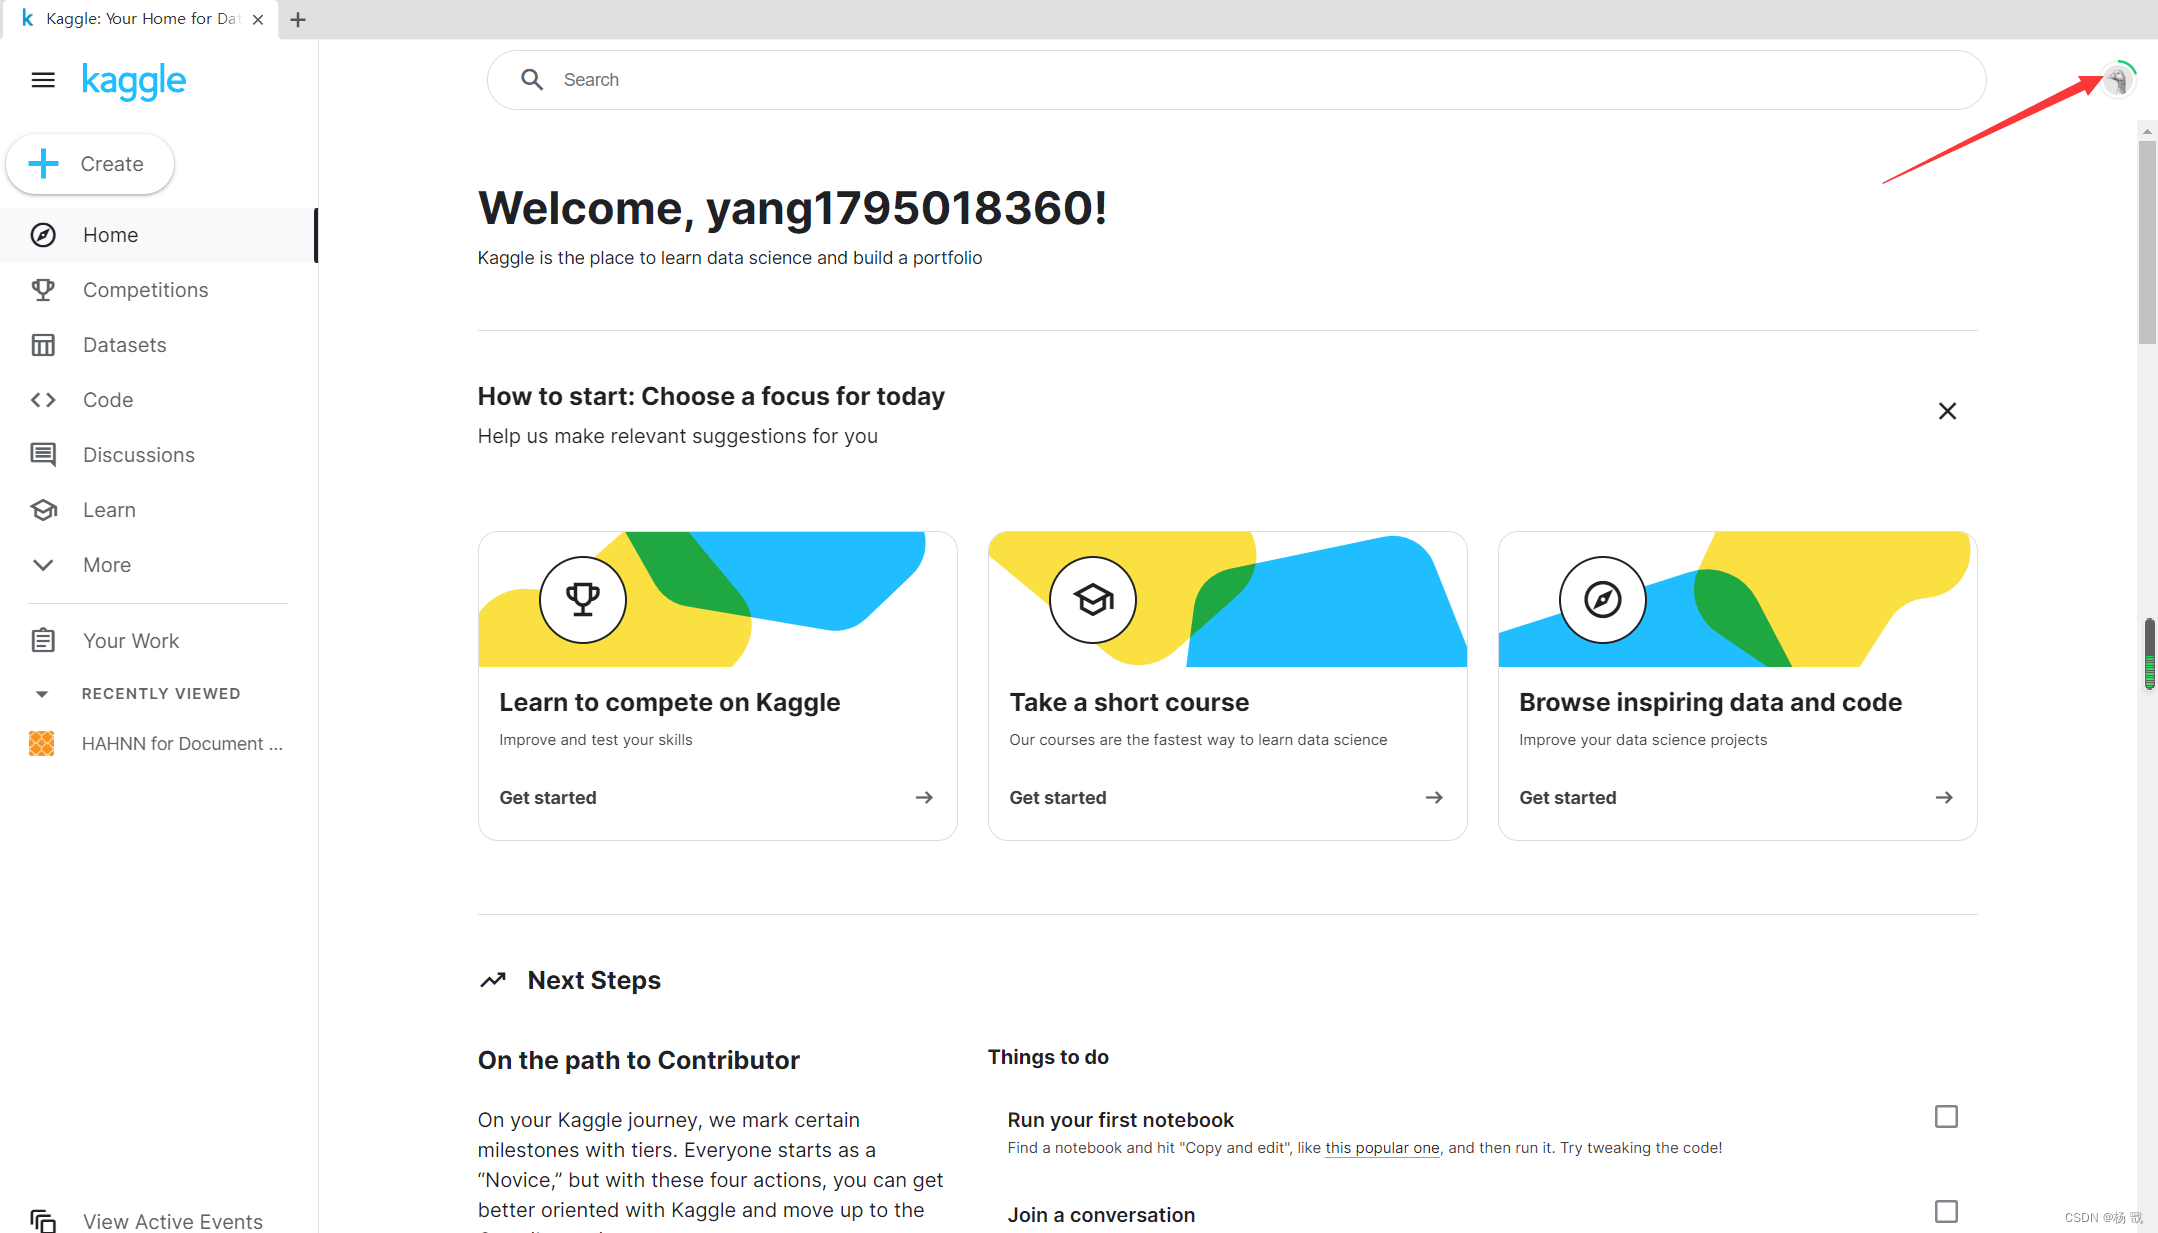Expand the More sidebar section
Screen dimensions: 2158x1233
pos(43,564)
